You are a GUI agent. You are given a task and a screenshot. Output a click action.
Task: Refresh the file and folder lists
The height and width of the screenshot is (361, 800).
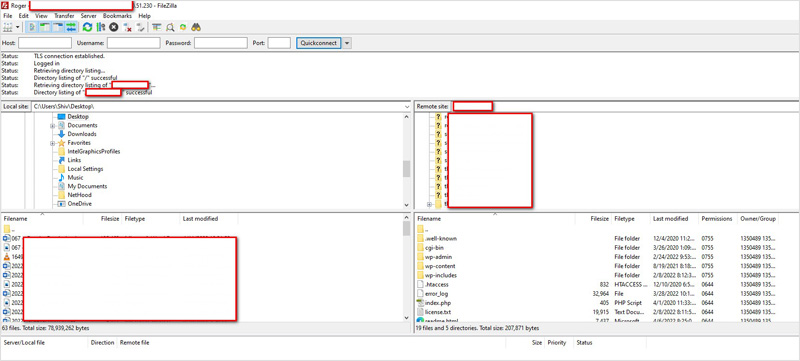tap(87, 27)
